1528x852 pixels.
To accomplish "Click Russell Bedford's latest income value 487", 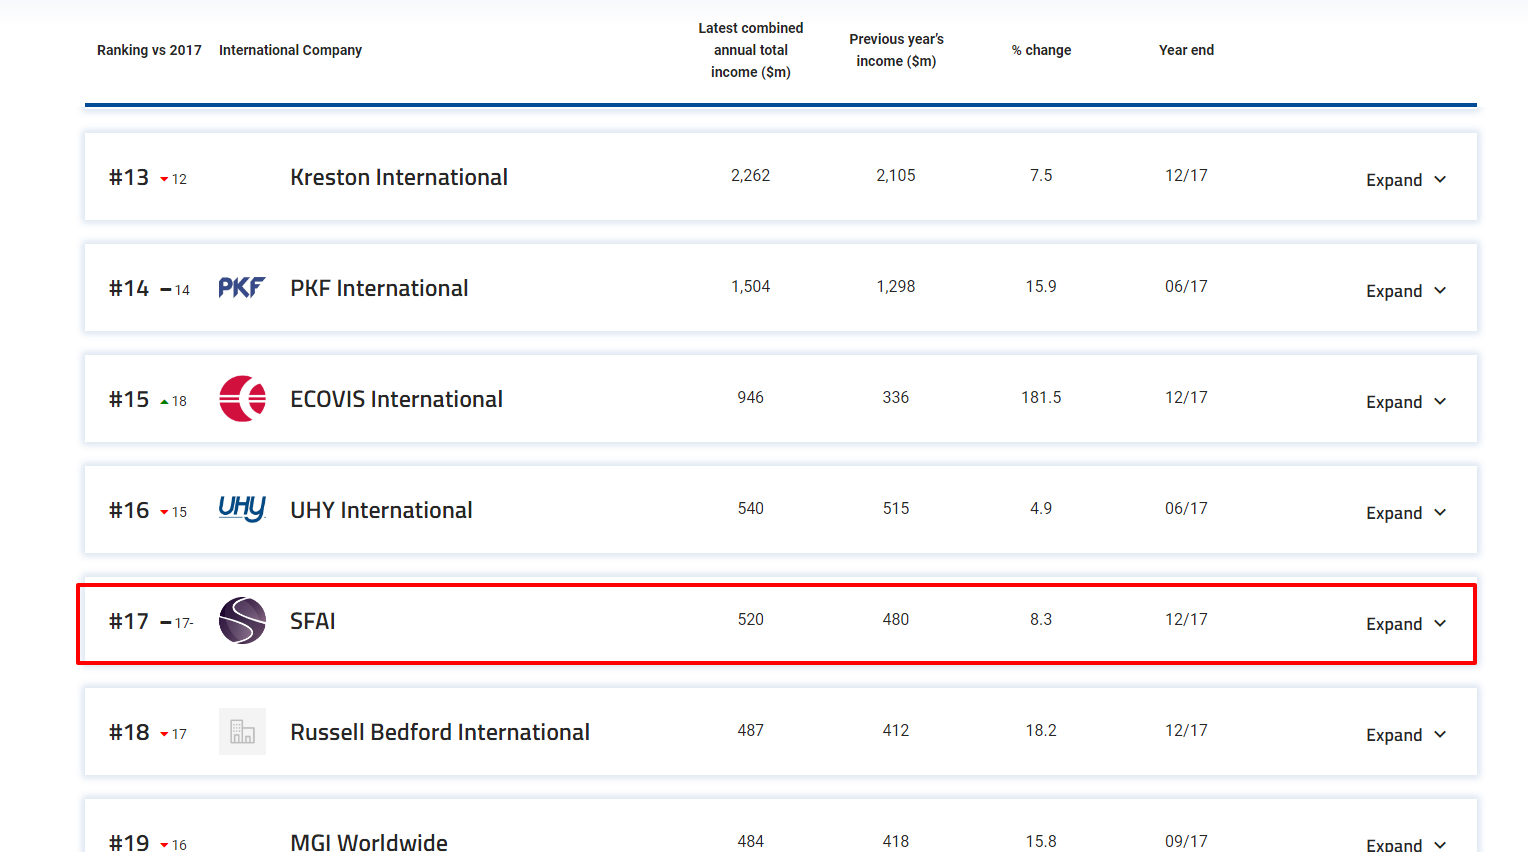I will (751, 731).
